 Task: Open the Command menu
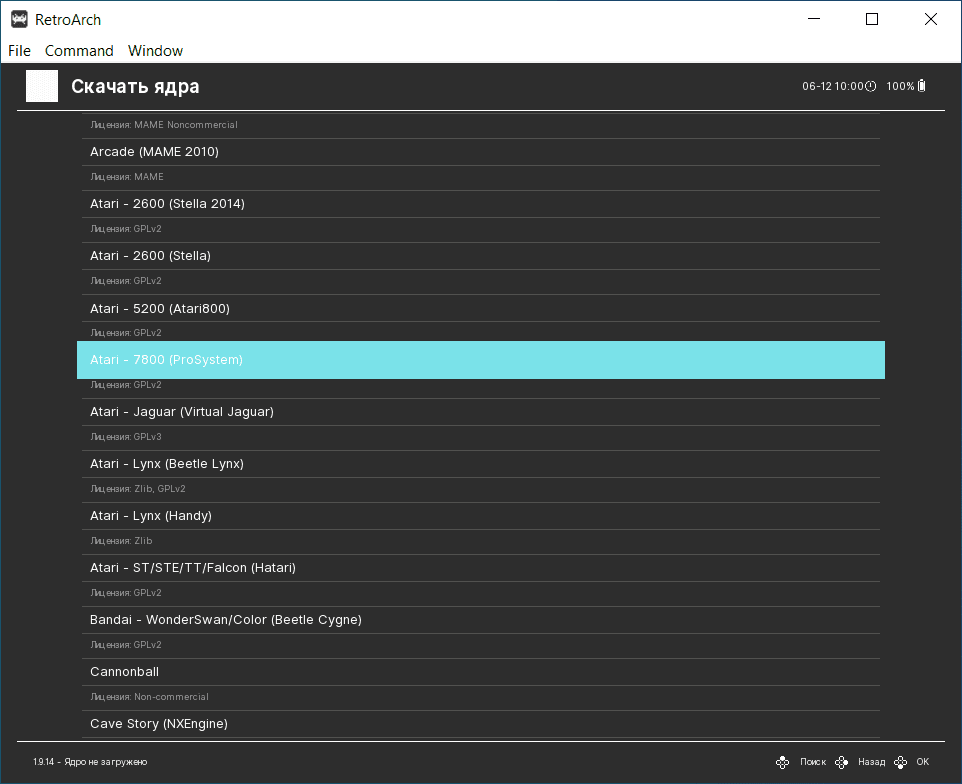pos(79,50)
